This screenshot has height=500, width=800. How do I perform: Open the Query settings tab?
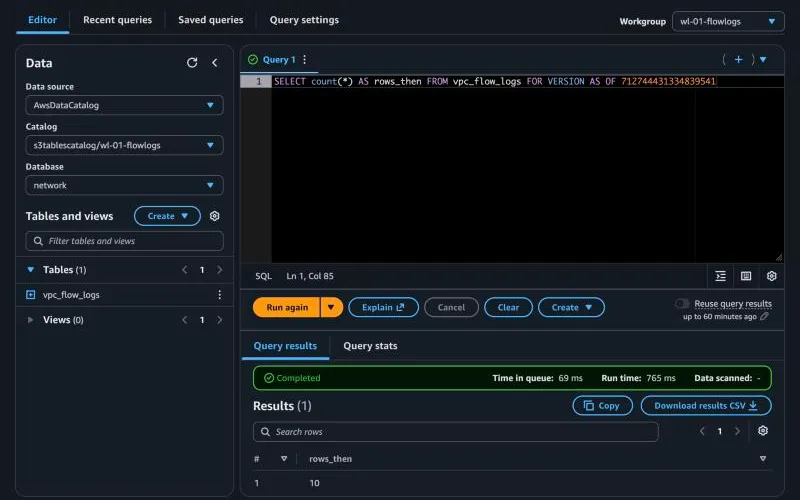(x=304, y=20)
